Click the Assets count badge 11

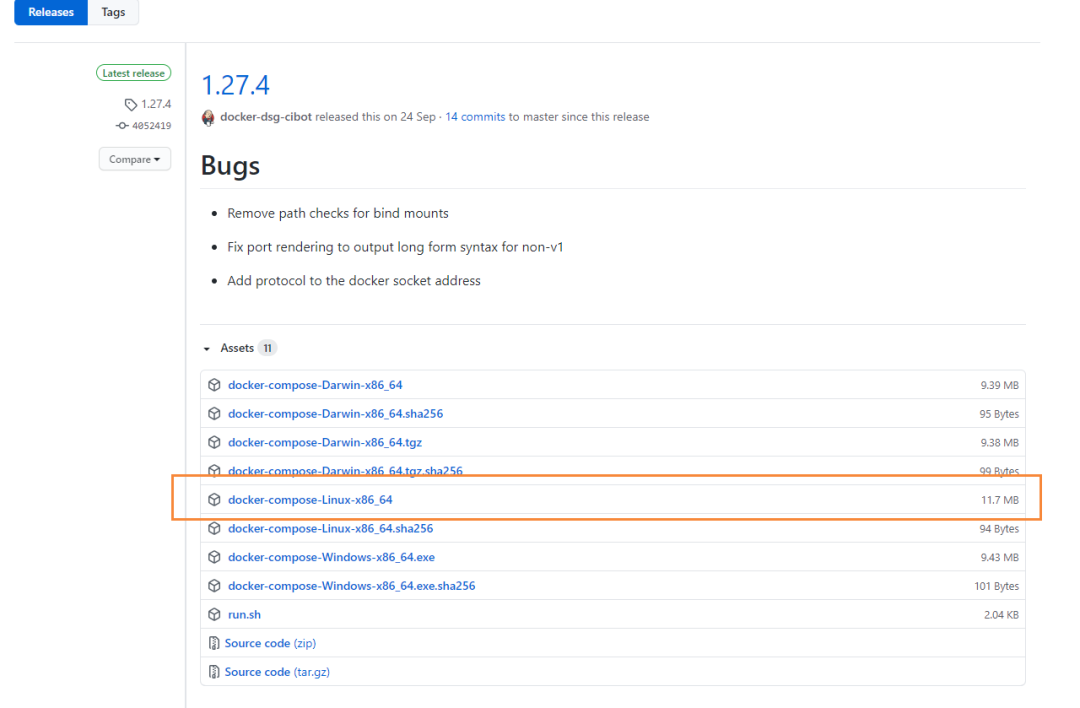click(x=267, y=348)
